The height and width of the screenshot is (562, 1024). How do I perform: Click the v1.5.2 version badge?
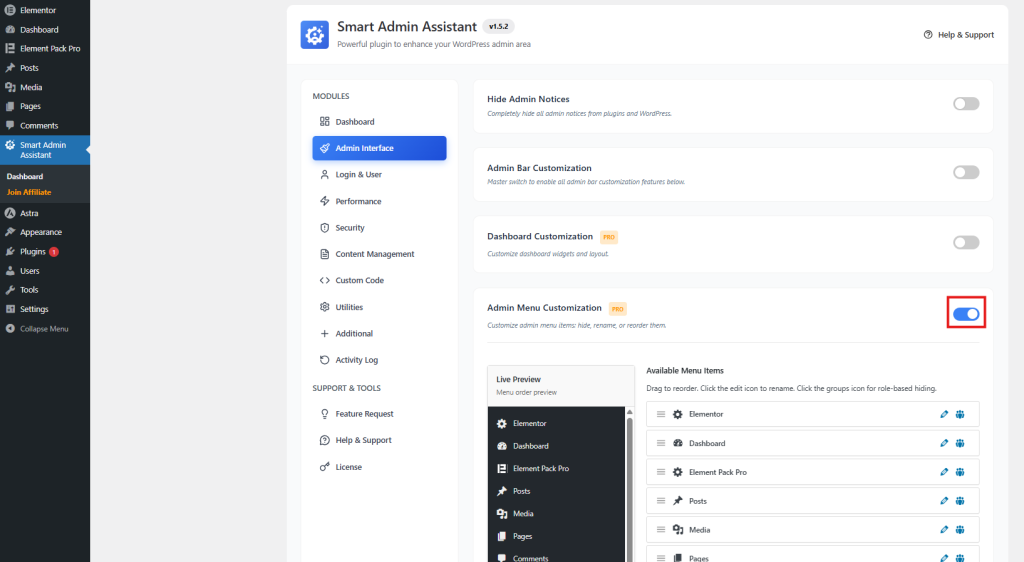498,27
